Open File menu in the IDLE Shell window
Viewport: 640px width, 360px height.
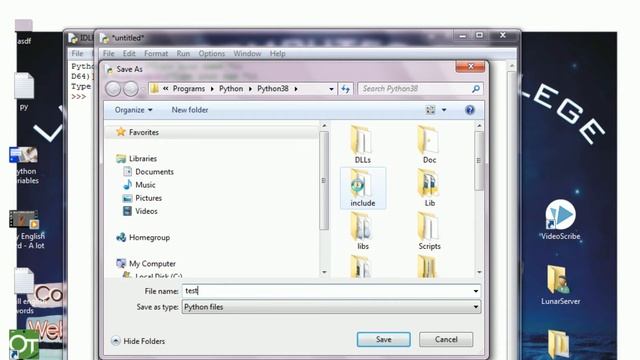pyautogui.click(x=77, y=53)
